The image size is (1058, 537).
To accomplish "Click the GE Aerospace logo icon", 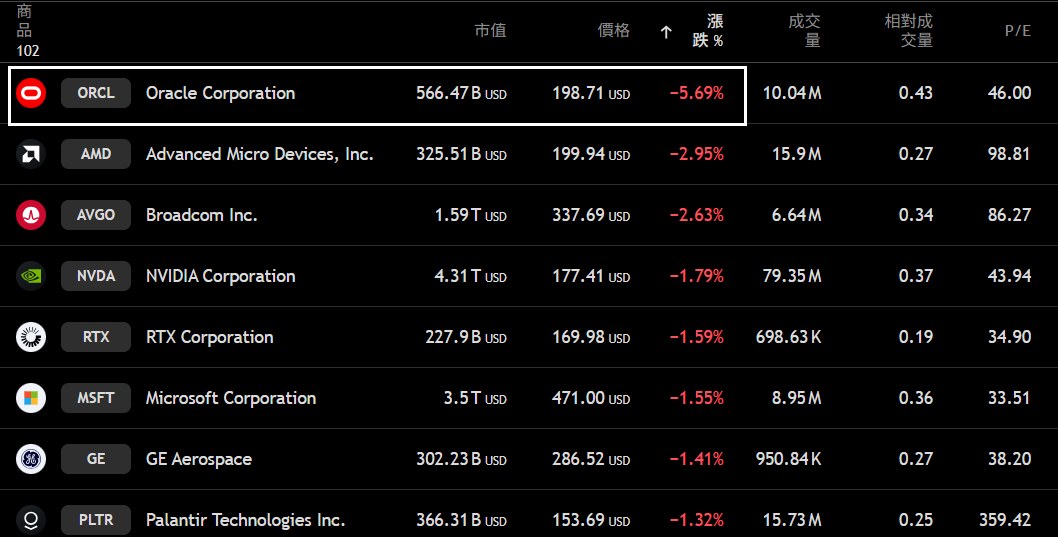I will (31, 459).
